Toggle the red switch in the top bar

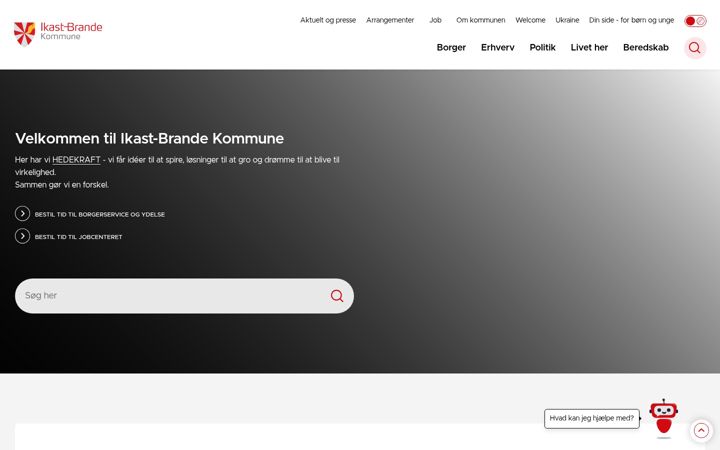click(695, 21)
